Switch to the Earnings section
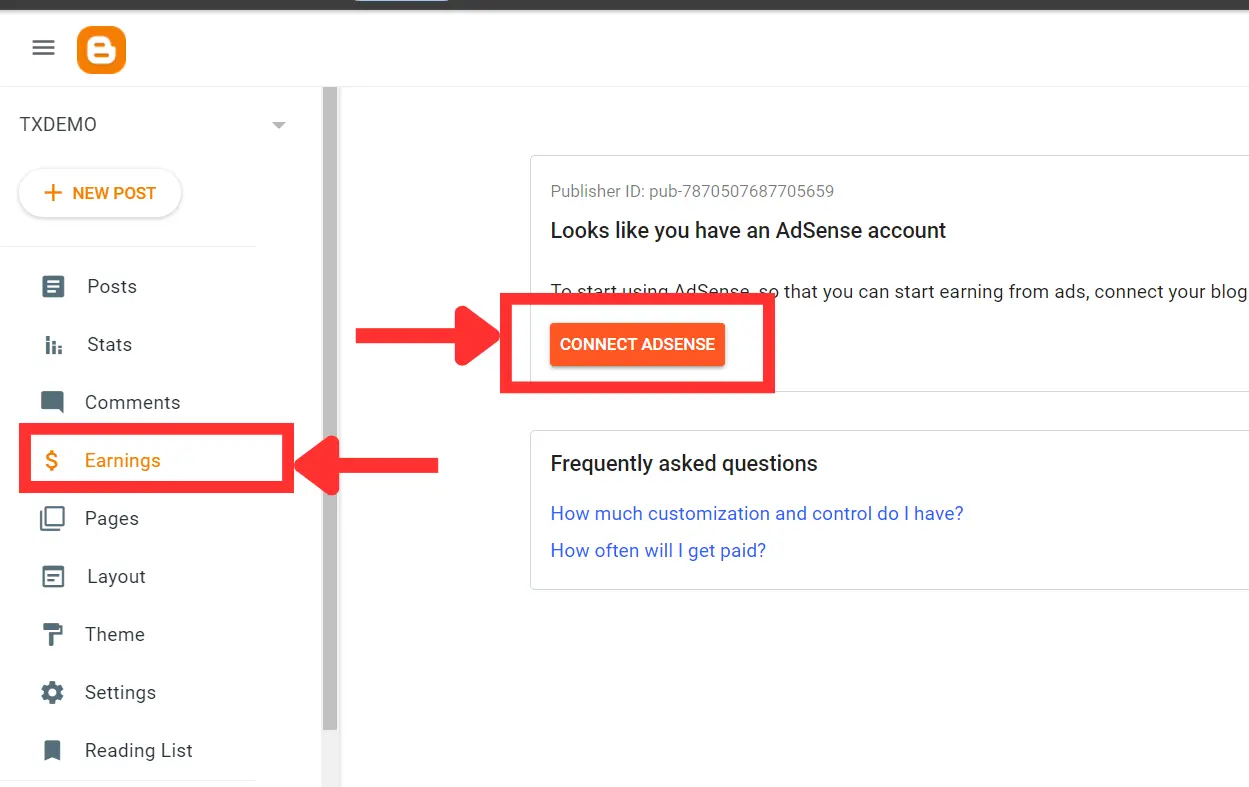1249x787 pixels. [123, 460]
